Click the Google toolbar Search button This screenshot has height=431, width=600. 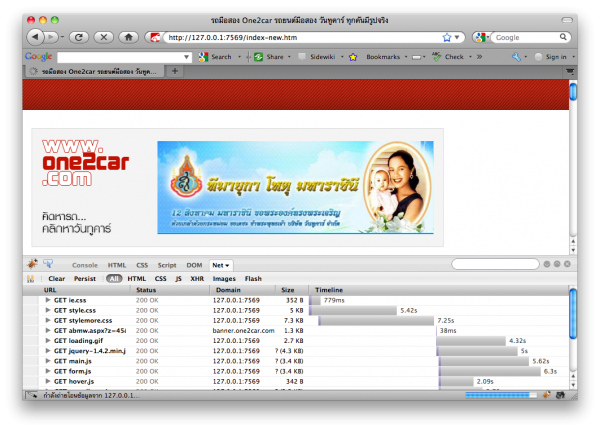click(215, 57)
